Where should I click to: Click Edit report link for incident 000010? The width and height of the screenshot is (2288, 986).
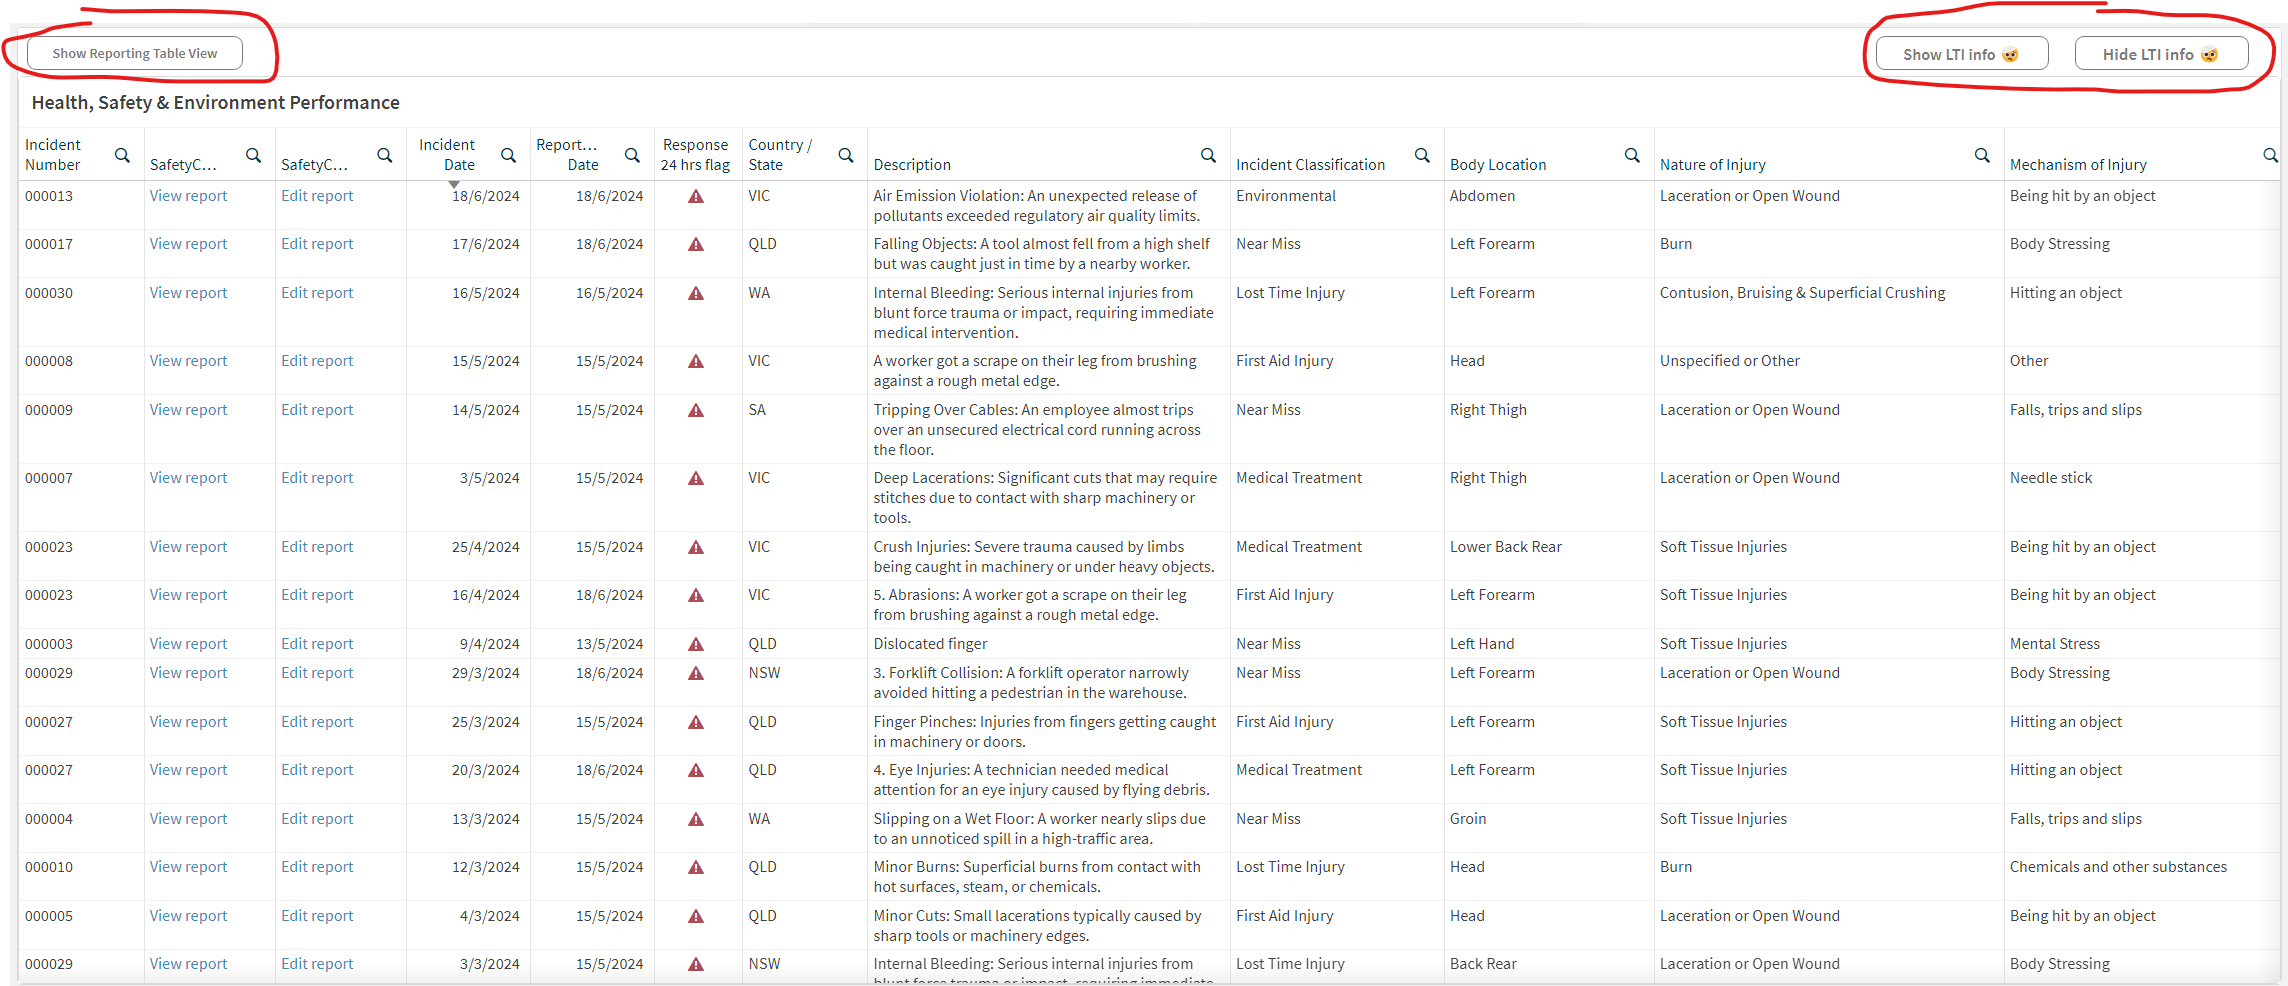click(317, 867)
